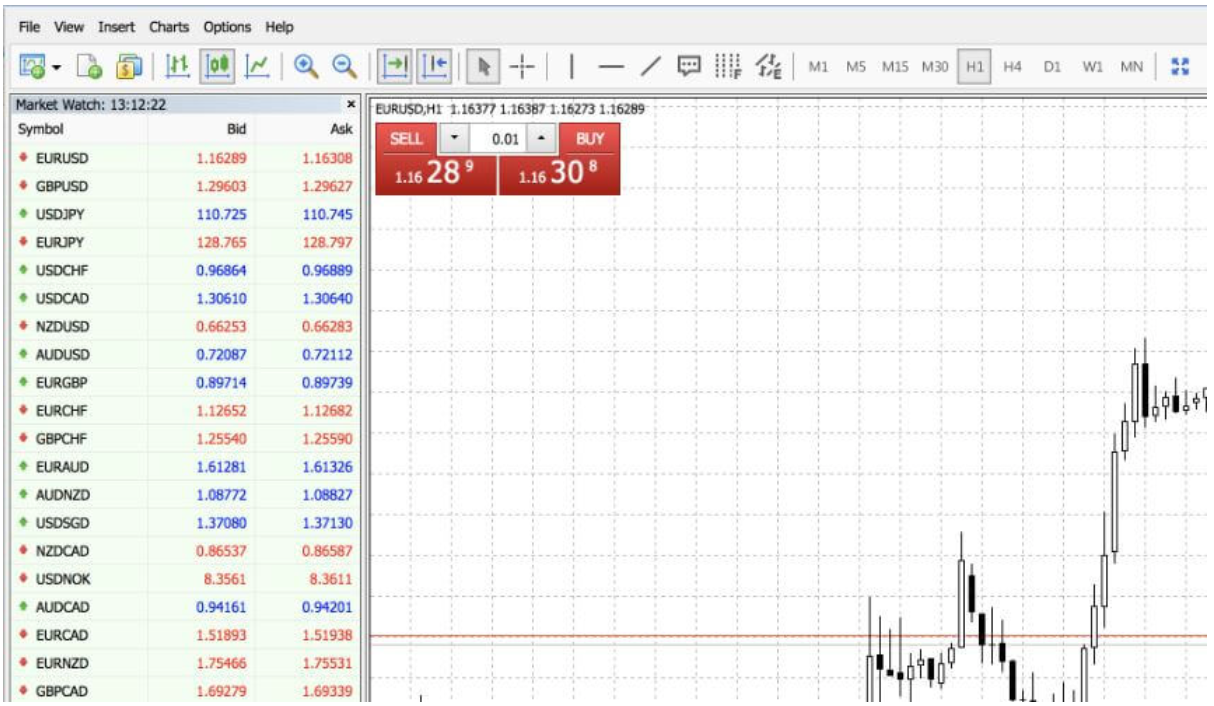Image resolution: width=1214 pixels, height=706 pixels.
Task: Toggle chart shift from right edge
Action: [x=435, y=66]
